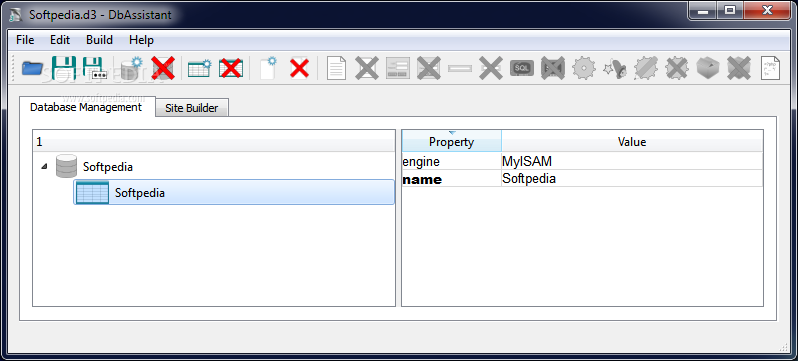Click the PHP script page icon
The height and width of the screenshot is (361, 798).
pyautogui.click(x=771, y=68)
